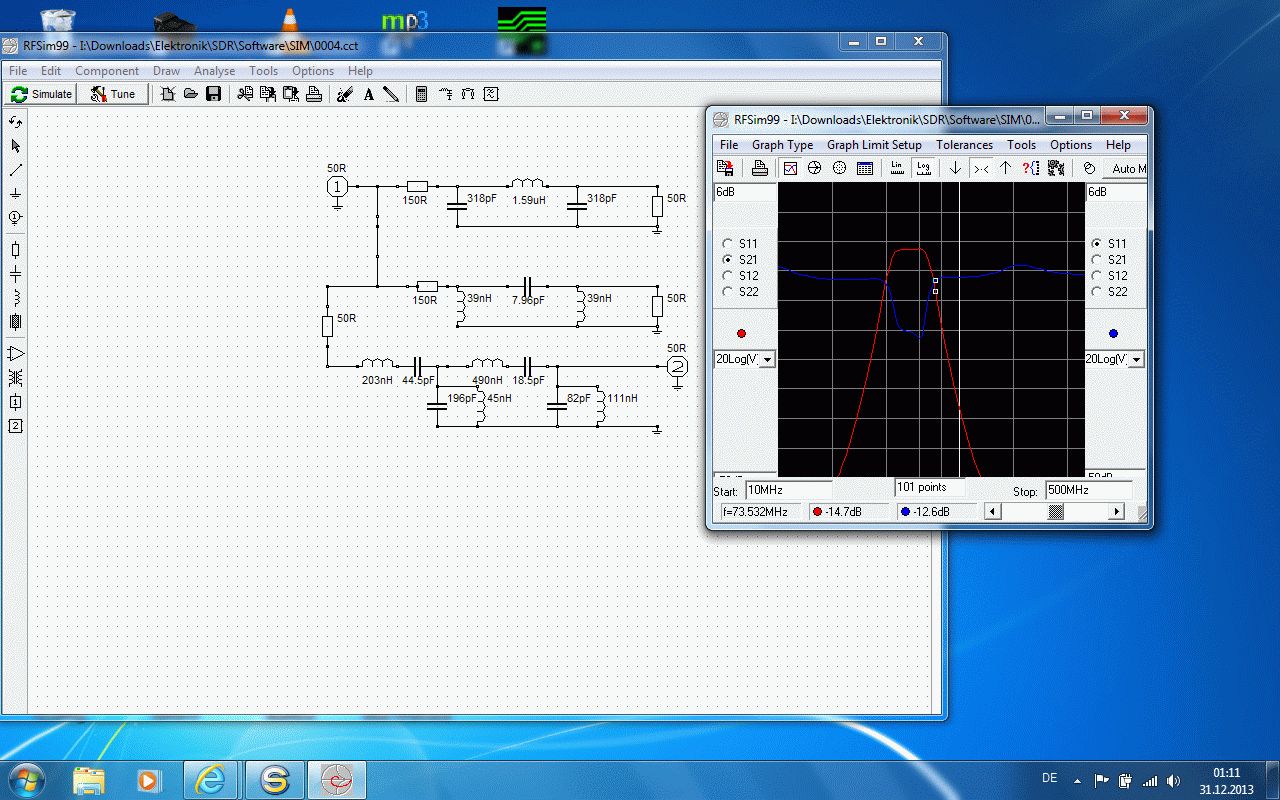This screenshot has width=1280, height=800.
Task: Print the graph from the graph toolbar
Action: [759, 168]
